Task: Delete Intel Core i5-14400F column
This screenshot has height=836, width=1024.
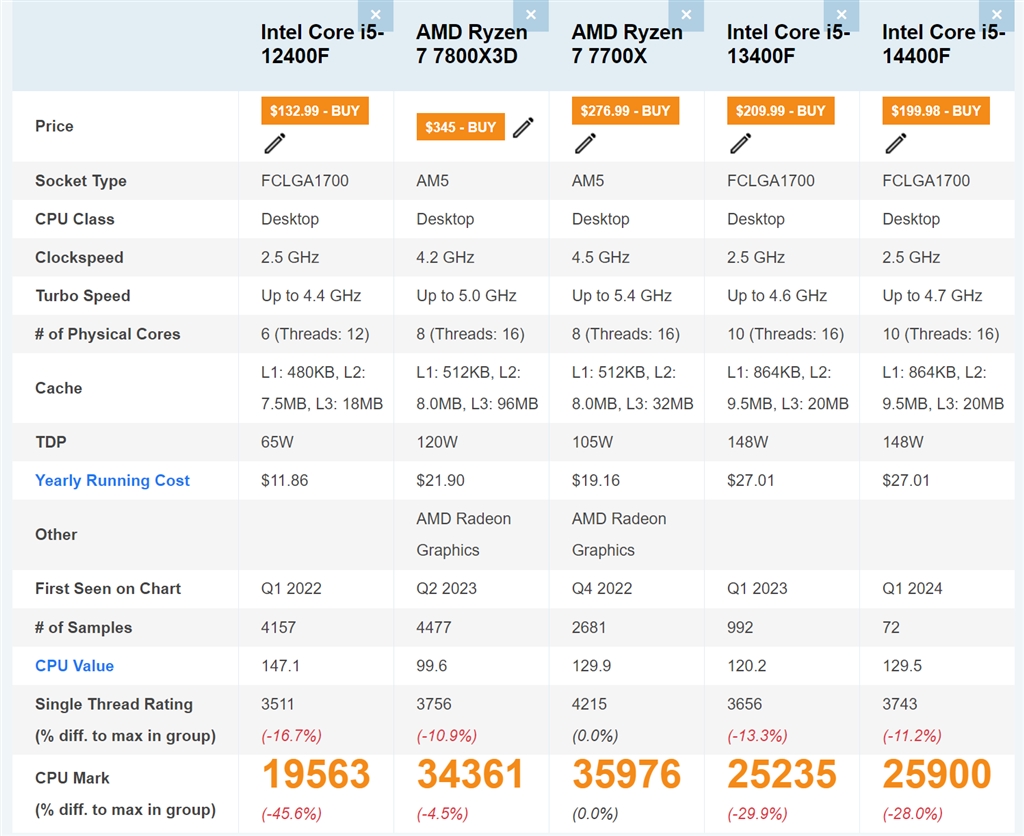Action: pyautogui.click(x=996, y=15)
